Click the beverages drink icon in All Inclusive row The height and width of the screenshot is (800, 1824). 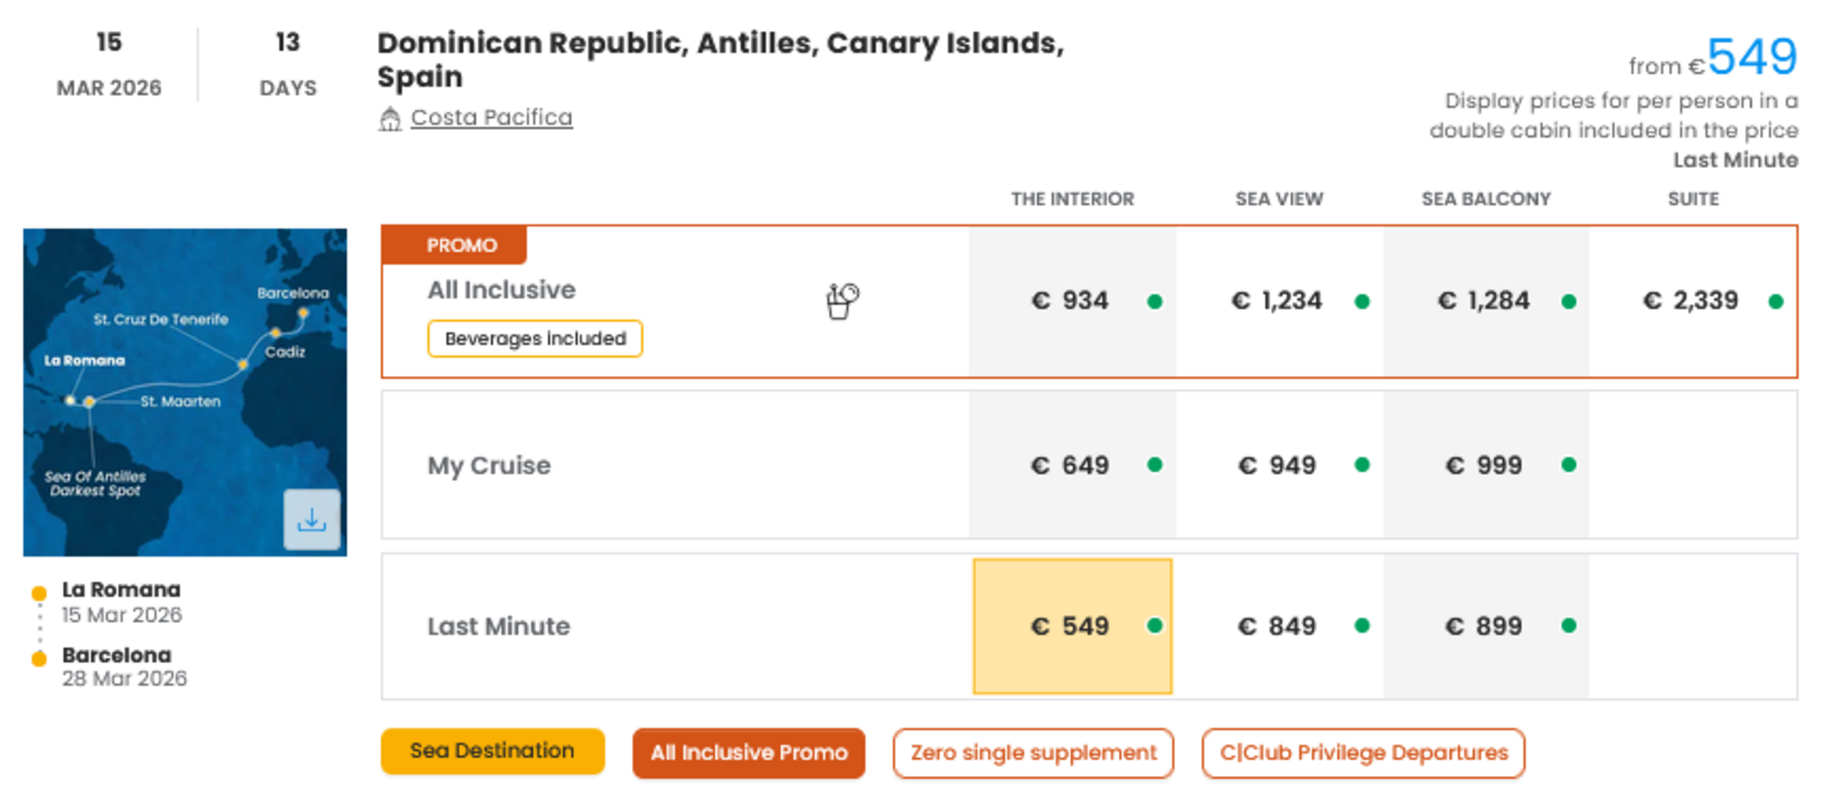[x=842, y=300]
